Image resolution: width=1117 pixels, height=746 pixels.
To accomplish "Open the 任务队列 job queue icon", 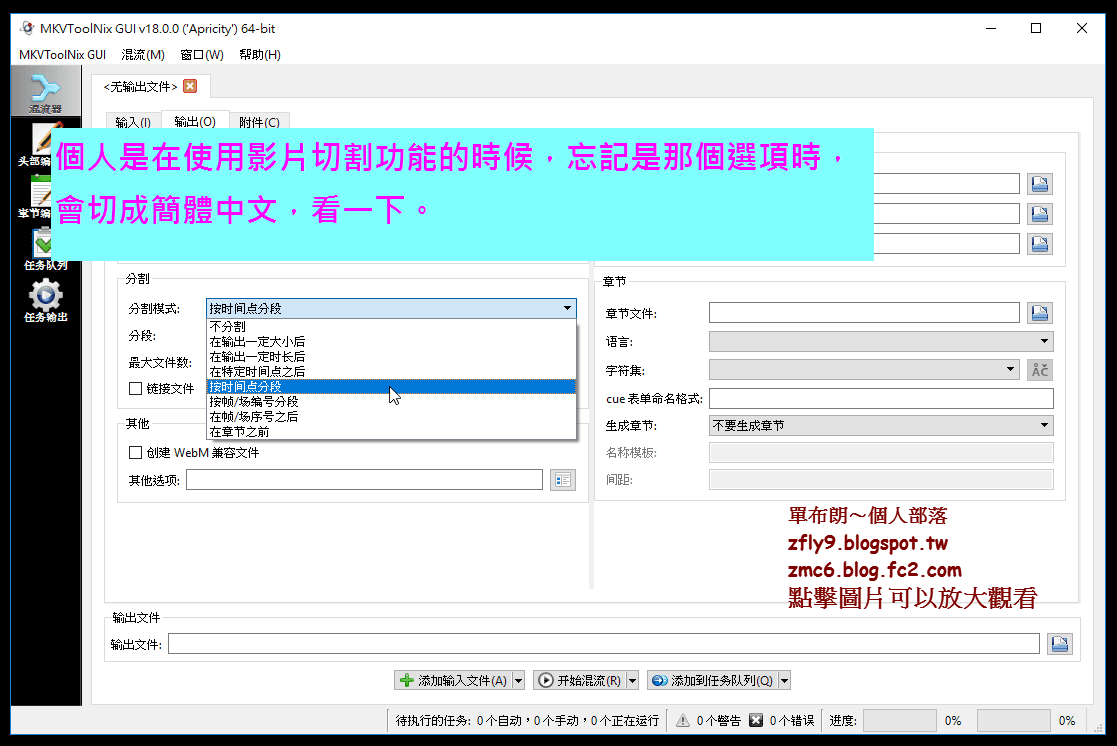I will point(46,249).
